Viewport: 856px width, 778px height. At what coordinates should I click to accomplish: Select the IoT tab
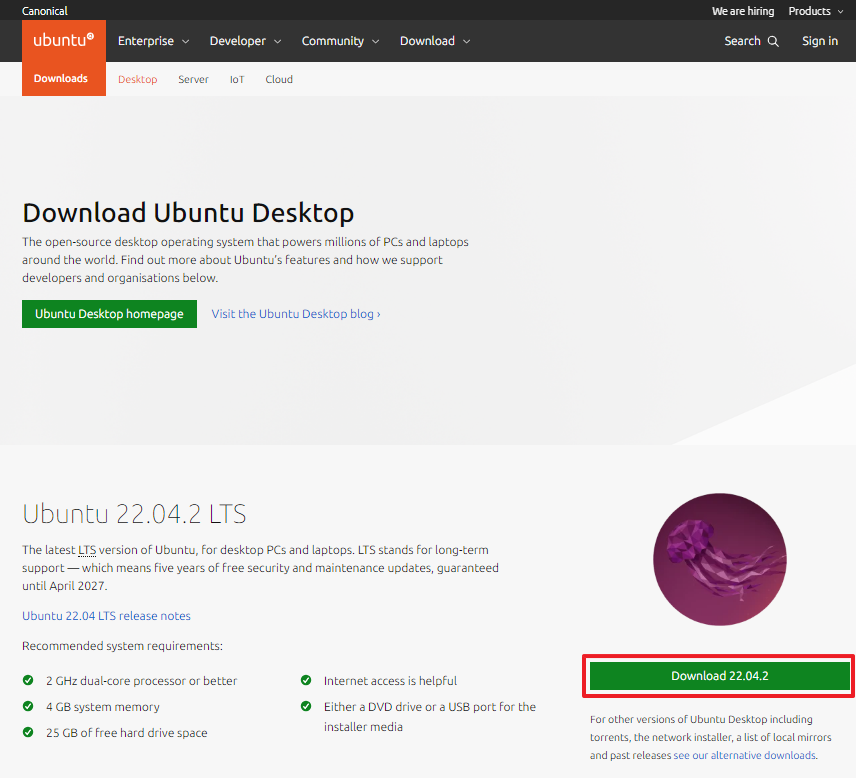pyautogui.click(x=237, y=79)
